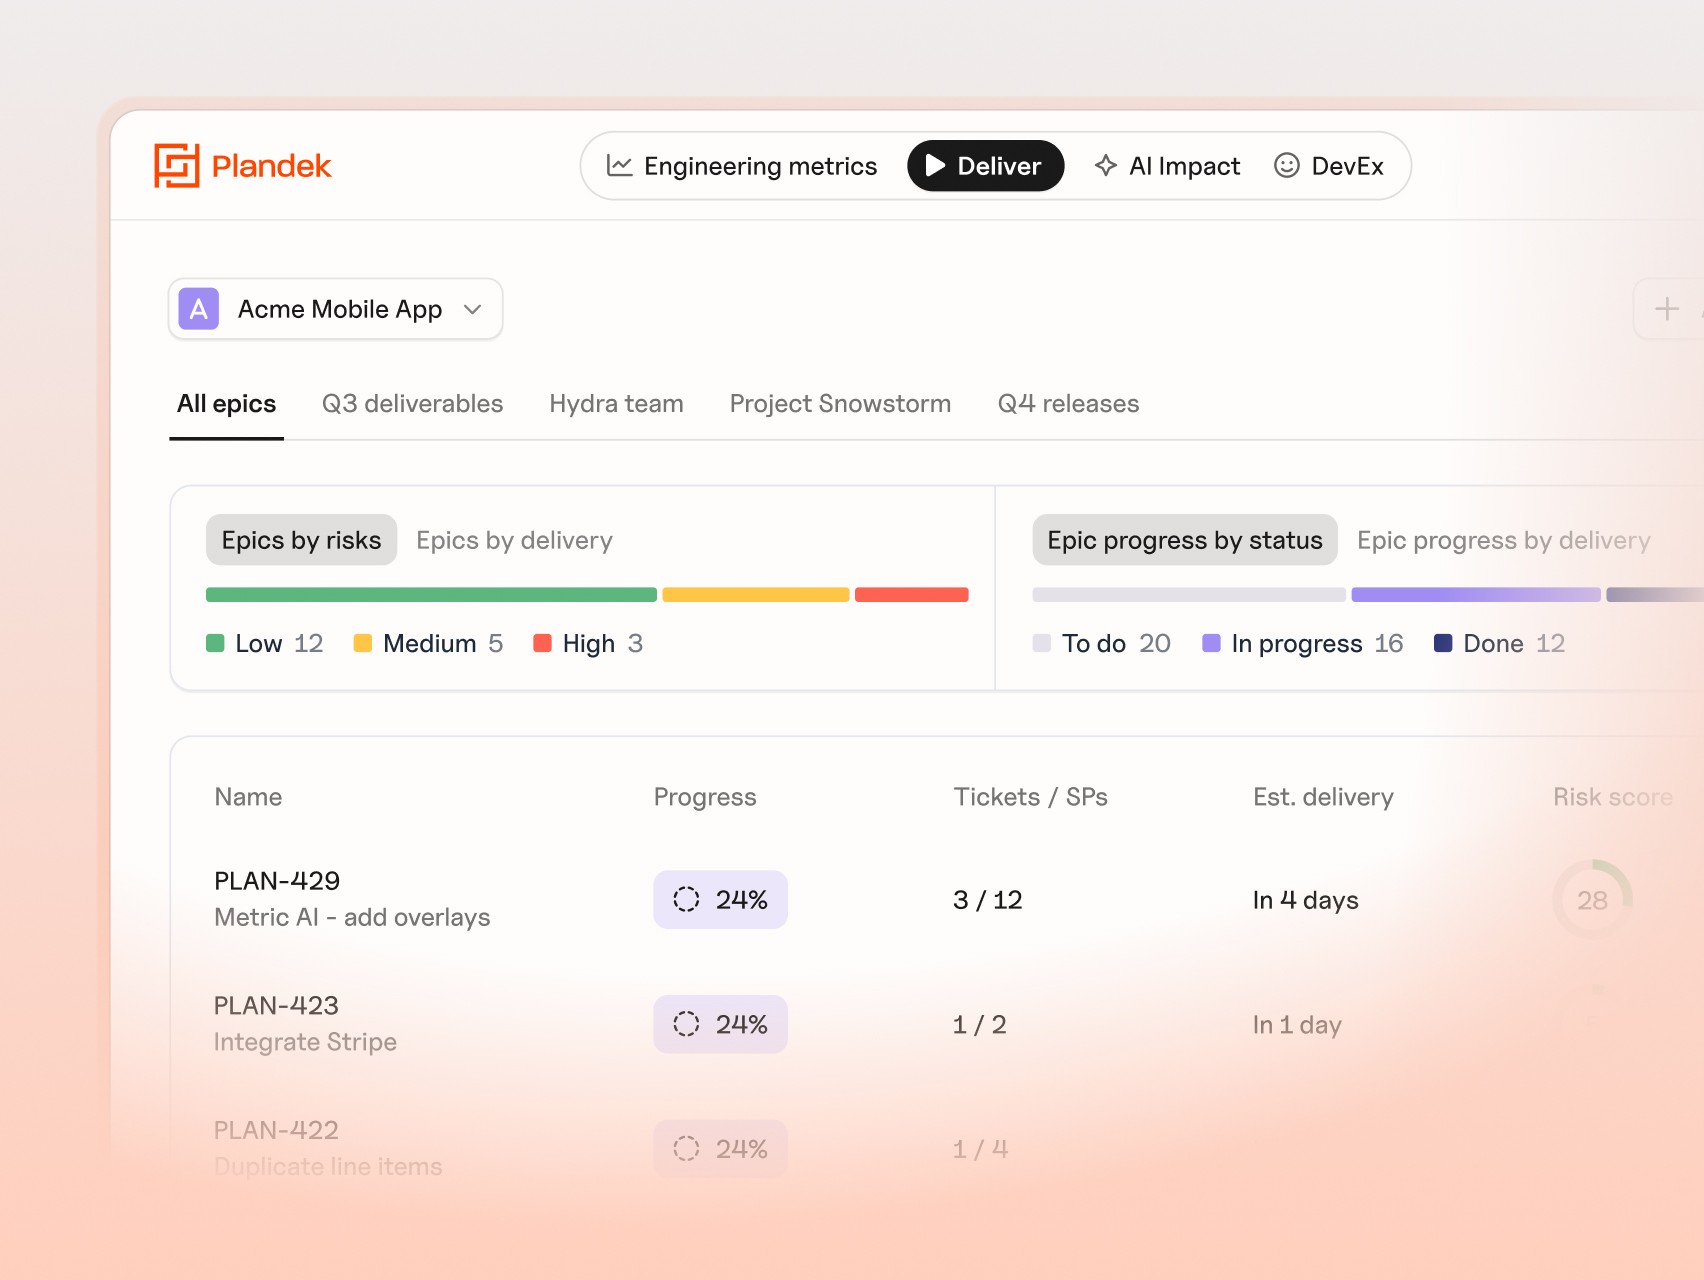The image size is (1704, 1280).
Task: Open the DevEx section
Action: [1329, 166]
